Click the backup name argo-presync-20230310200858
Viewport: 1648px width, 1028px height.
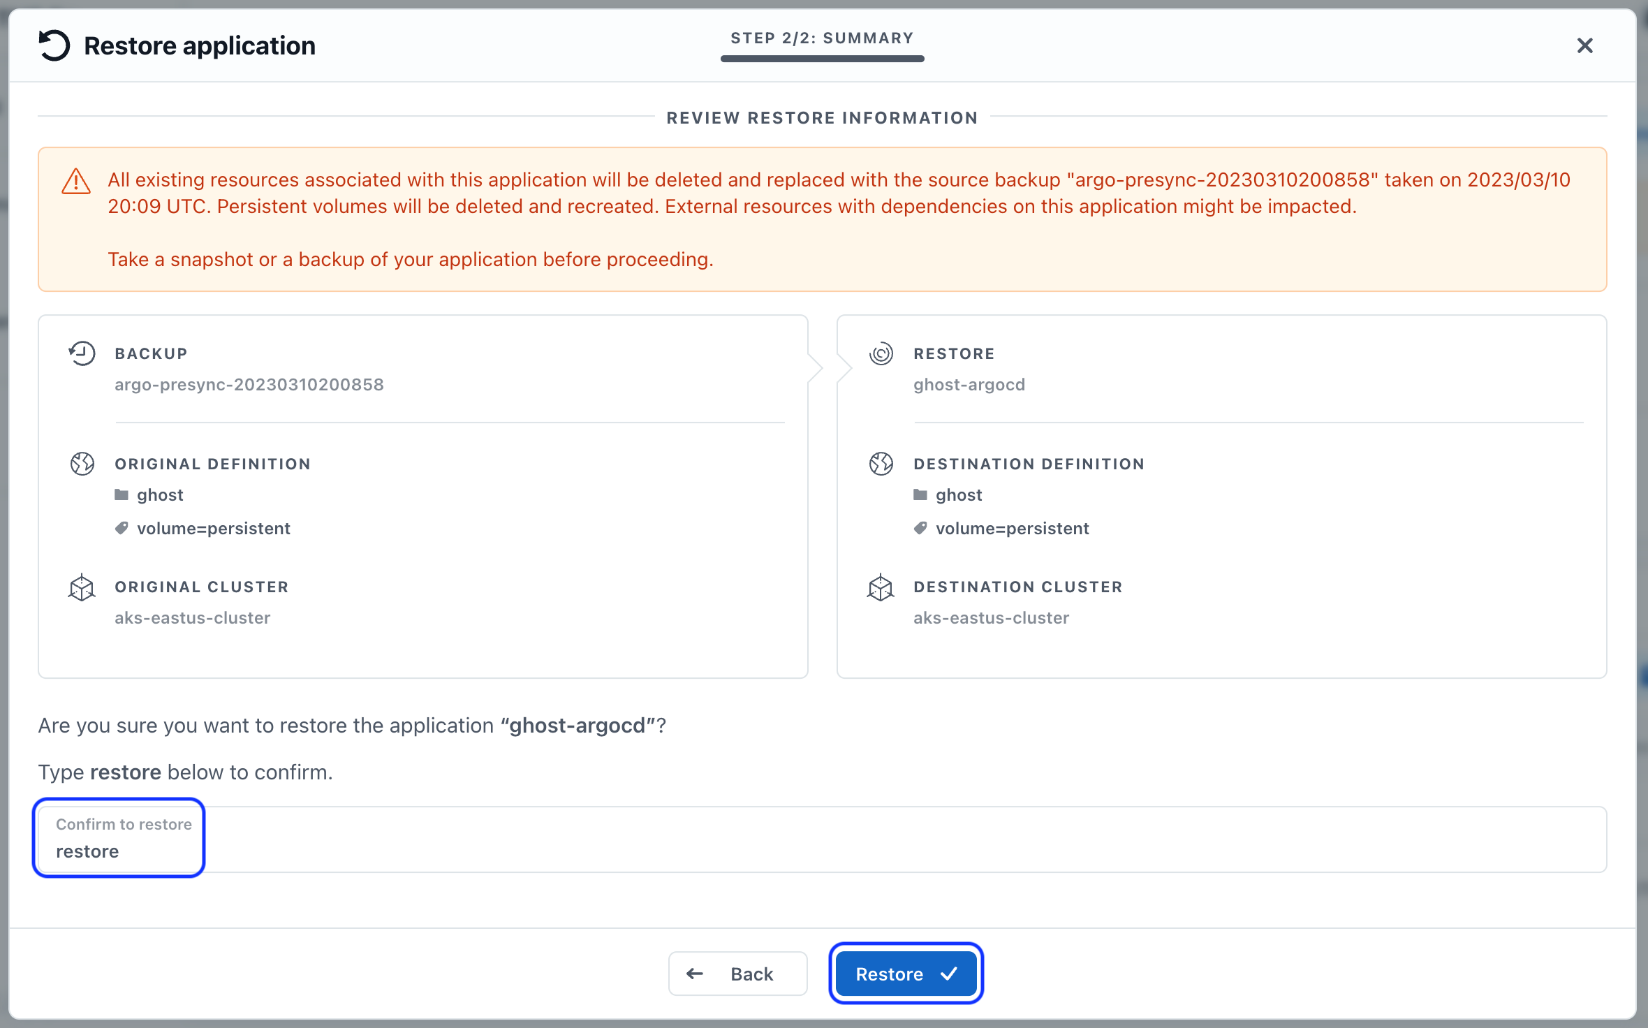click(x=249, y=384)
